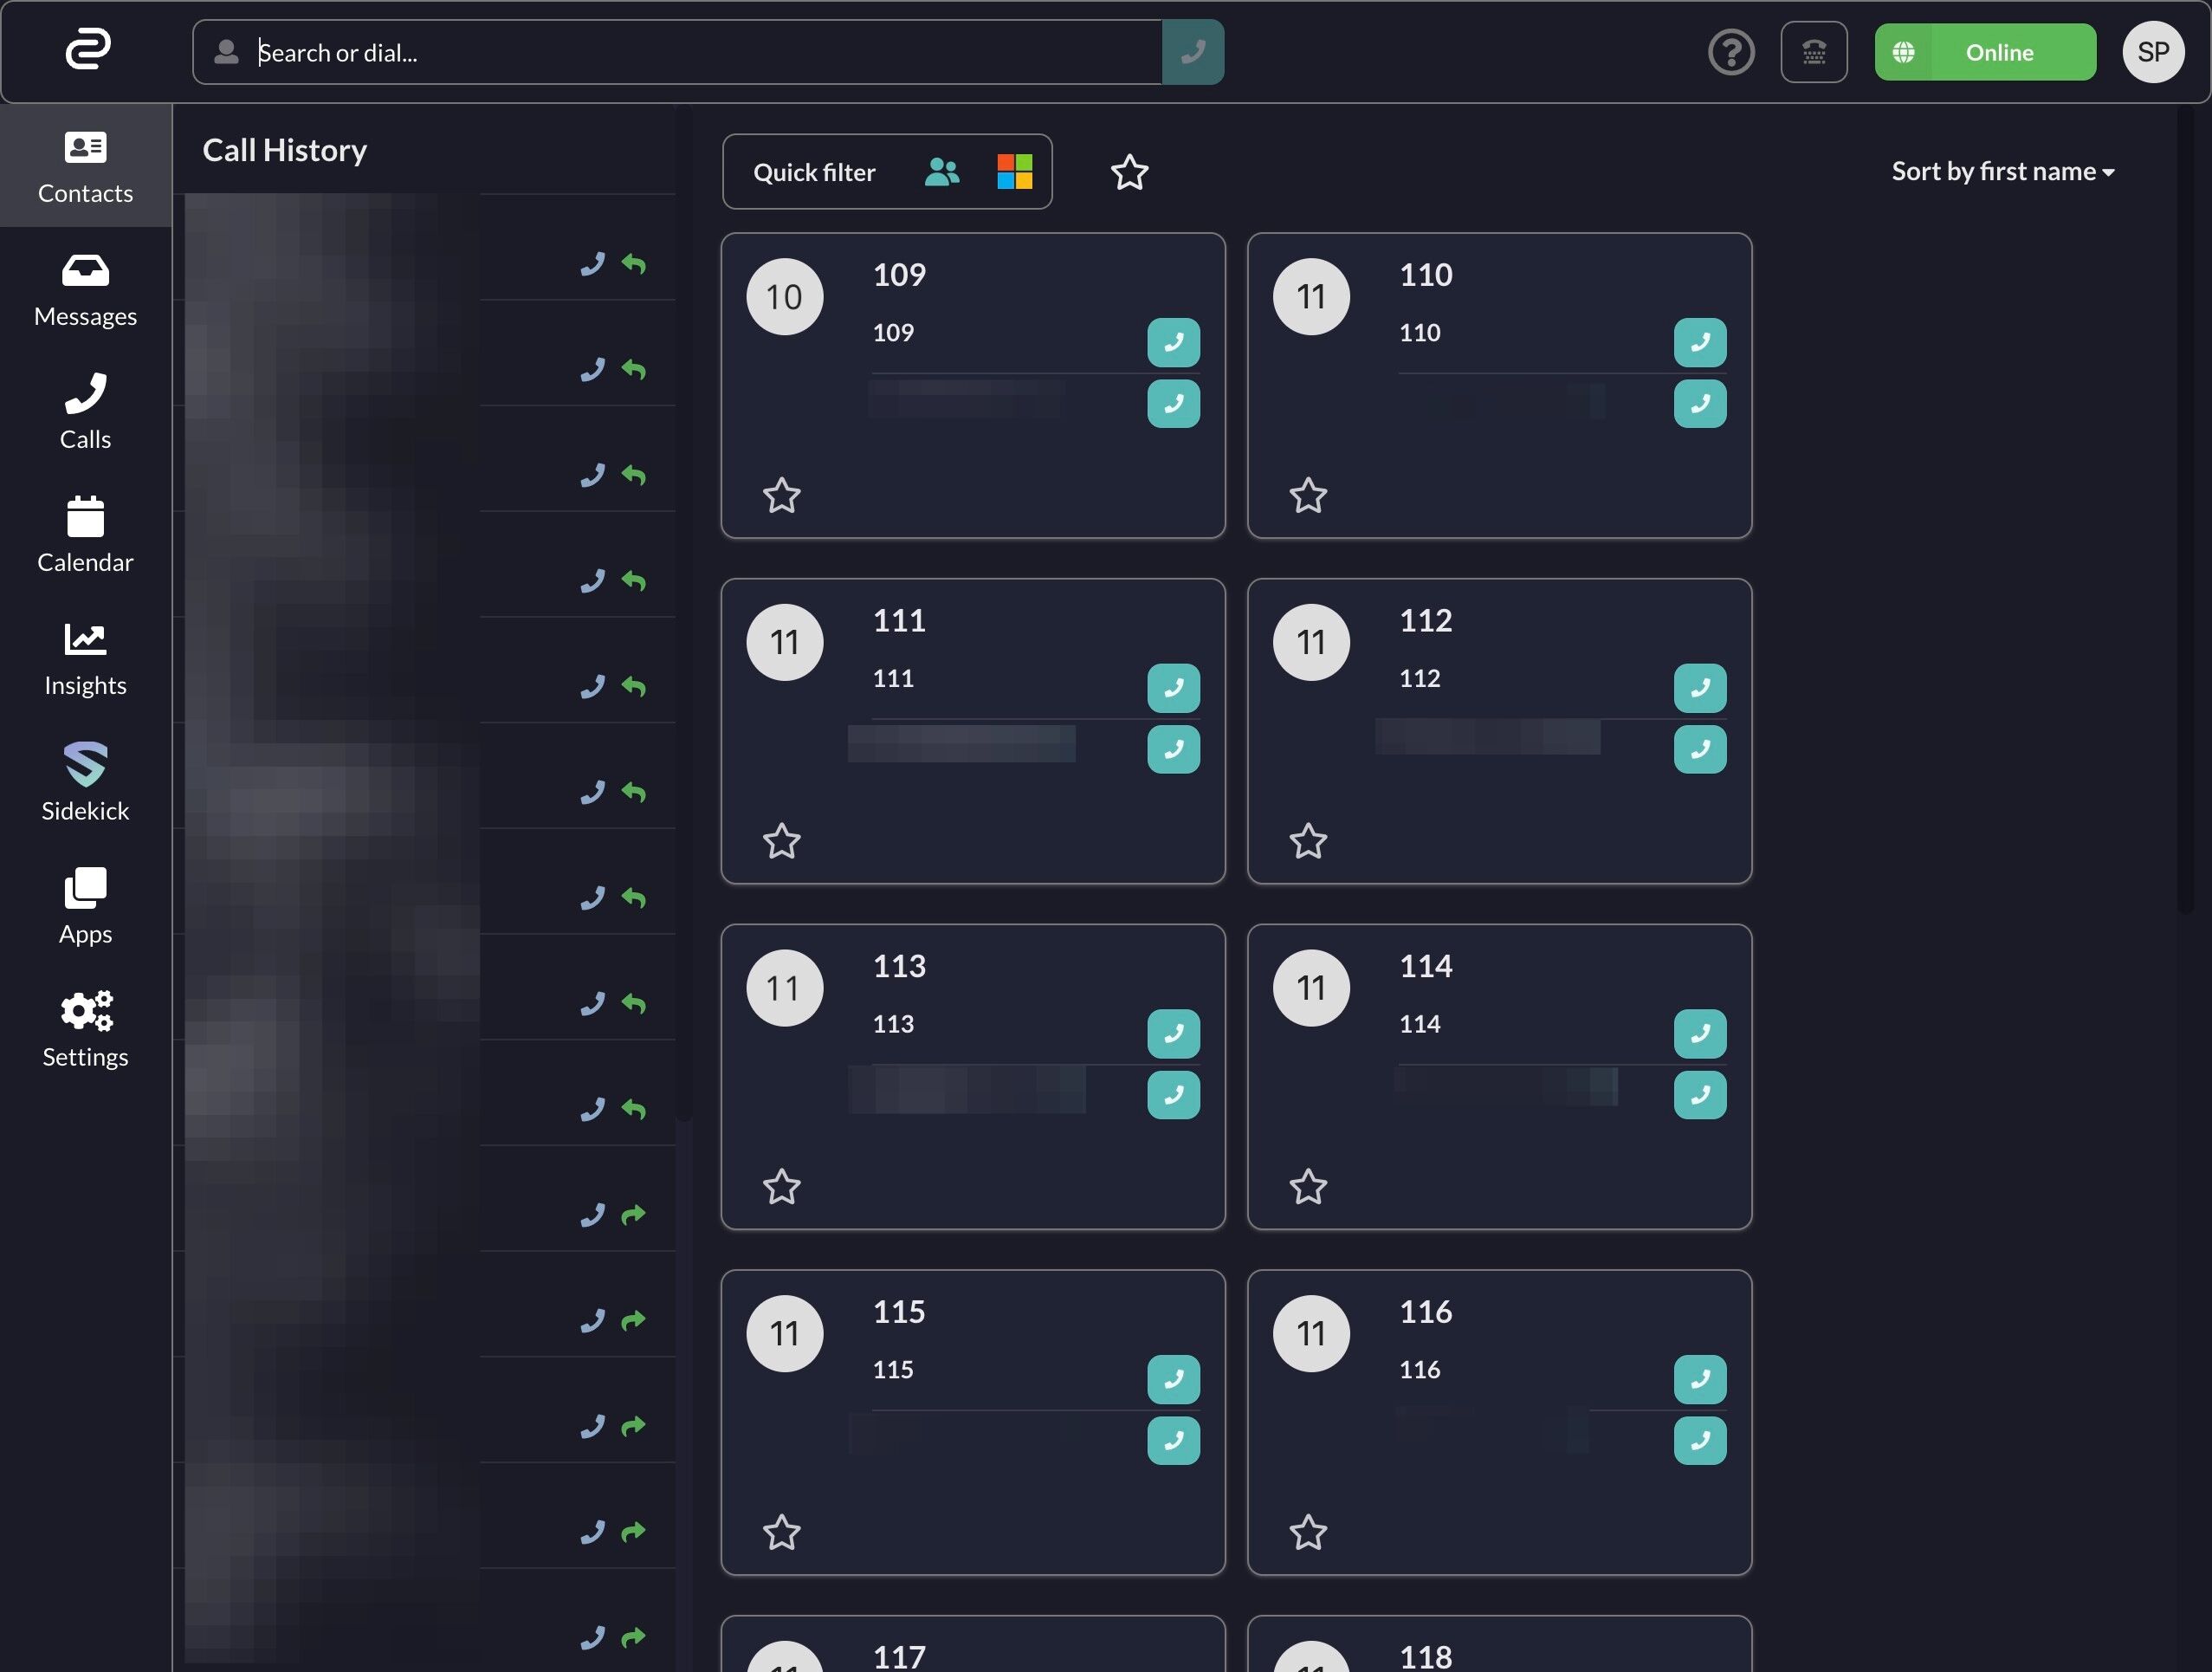Click the Quick filter button
This screenshot has width=2212, height=1672.
click(814, 172)
